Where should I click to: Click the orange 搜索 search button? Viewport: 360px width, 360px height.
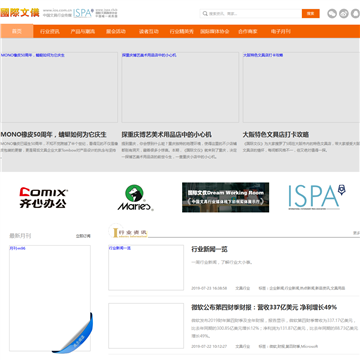(x=311, y=14)
